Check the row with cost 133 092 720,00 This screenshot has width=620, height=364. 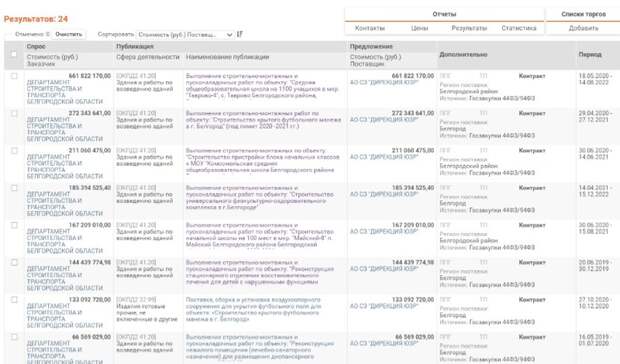tap(14, 300)
